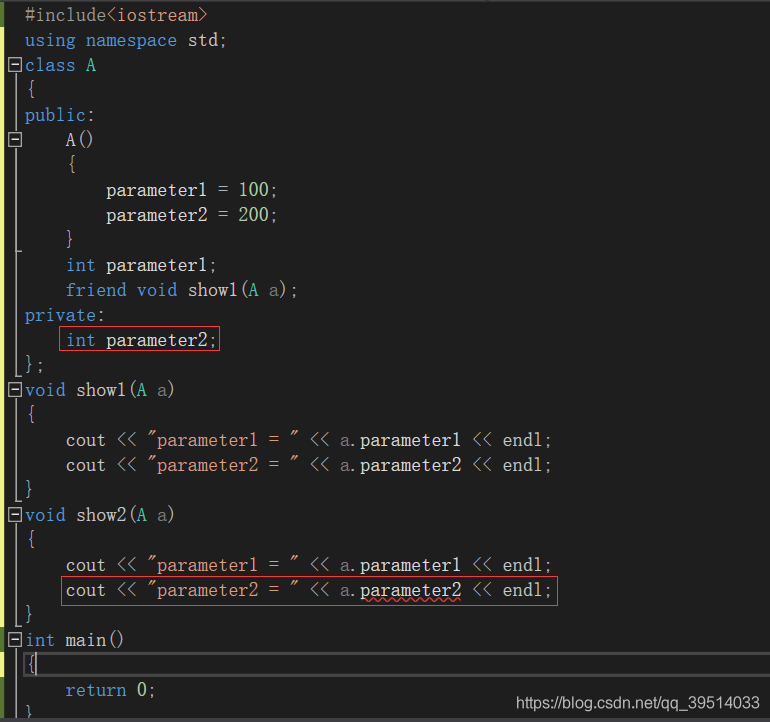Image resolution: width=770 pixels, height=722 pixels.
Task: Click the 'private:' access specifier
Action: point(65,315)
